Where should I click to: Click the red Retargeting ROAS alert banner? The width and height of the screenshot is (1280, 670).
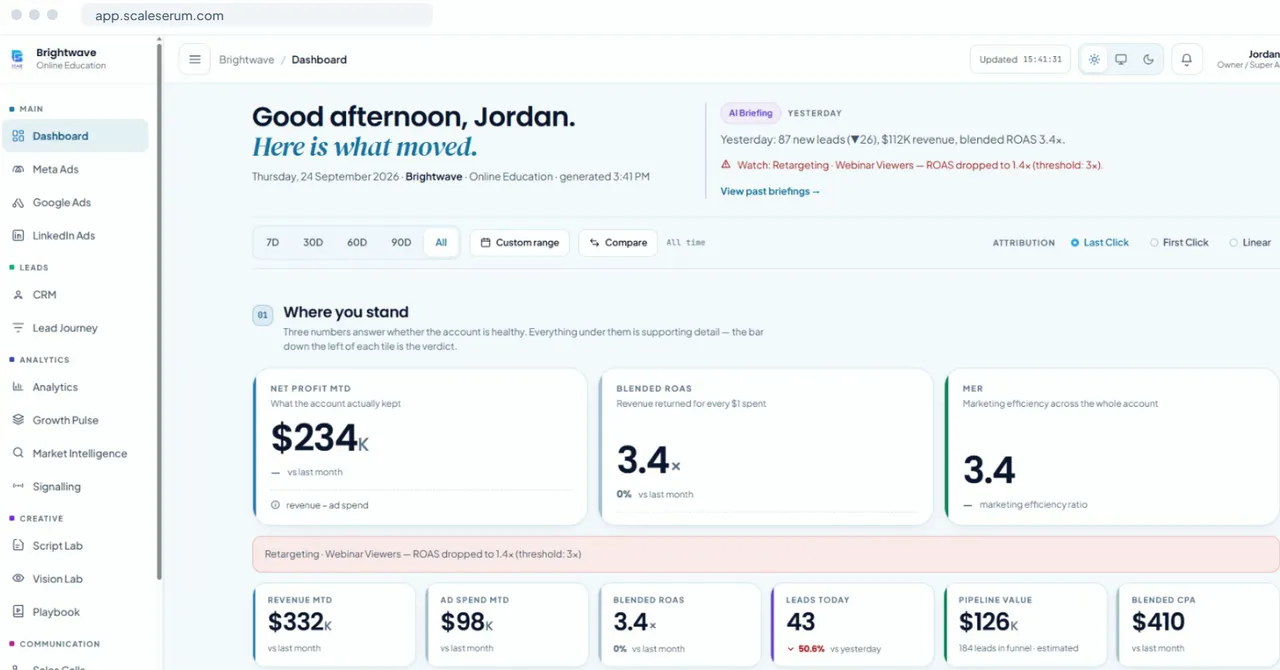point(766,554)
